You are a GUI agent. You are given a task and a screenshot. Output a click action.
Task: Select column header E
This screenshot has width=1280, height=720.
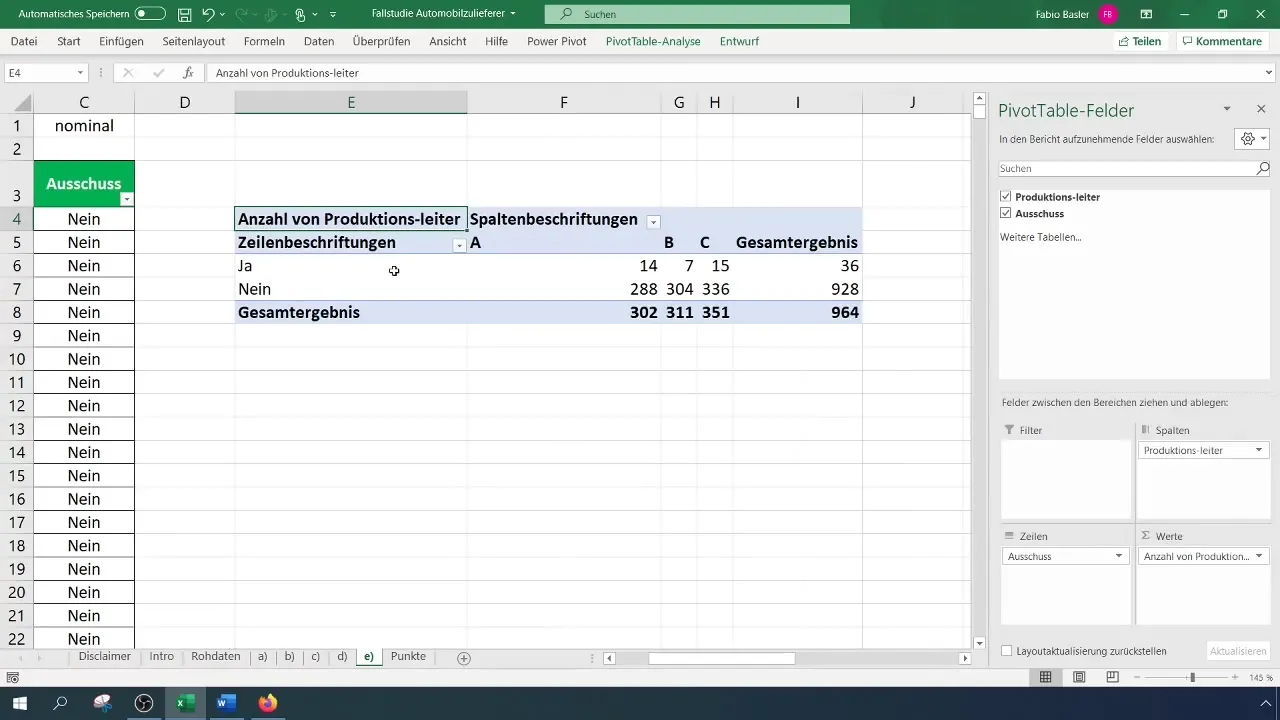(x=351, y=102)
